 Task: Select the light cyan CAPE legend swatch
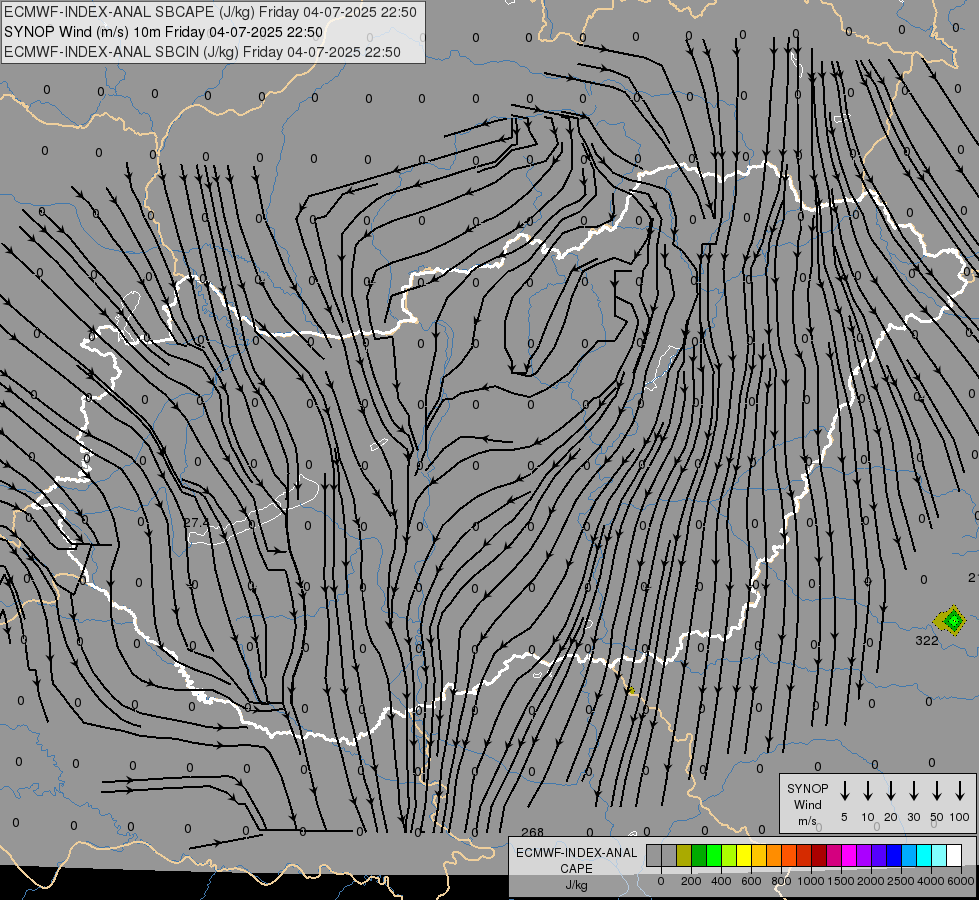click(939, 856)
